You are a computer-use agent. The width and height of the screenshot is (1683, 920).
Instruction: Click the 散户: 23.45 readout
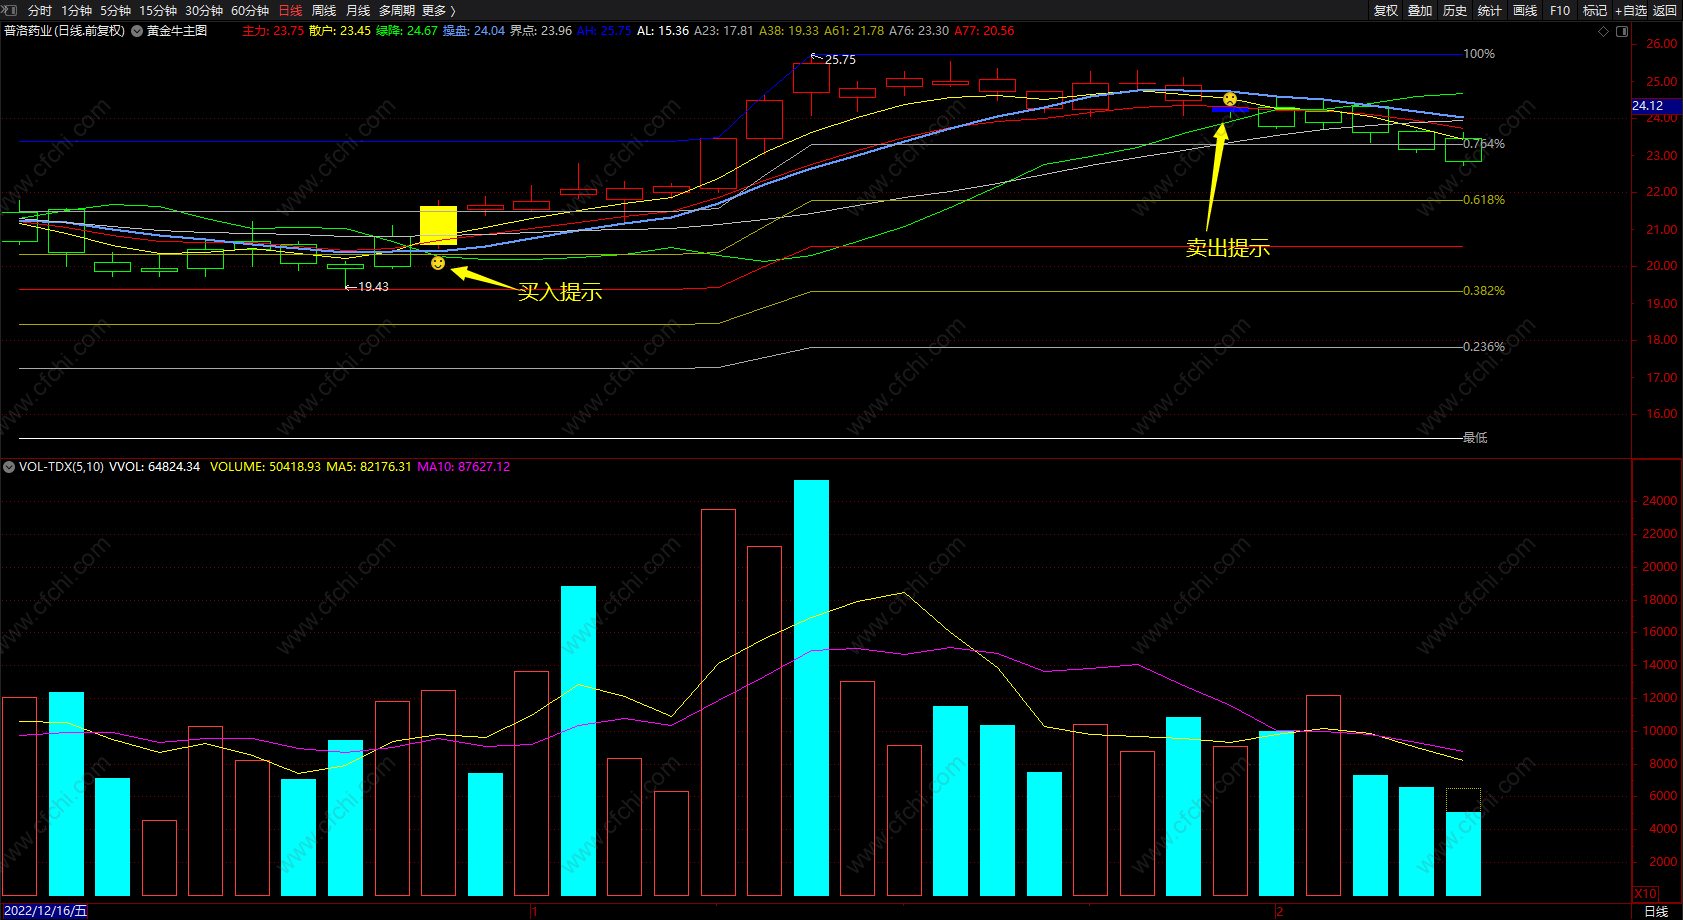340,31
